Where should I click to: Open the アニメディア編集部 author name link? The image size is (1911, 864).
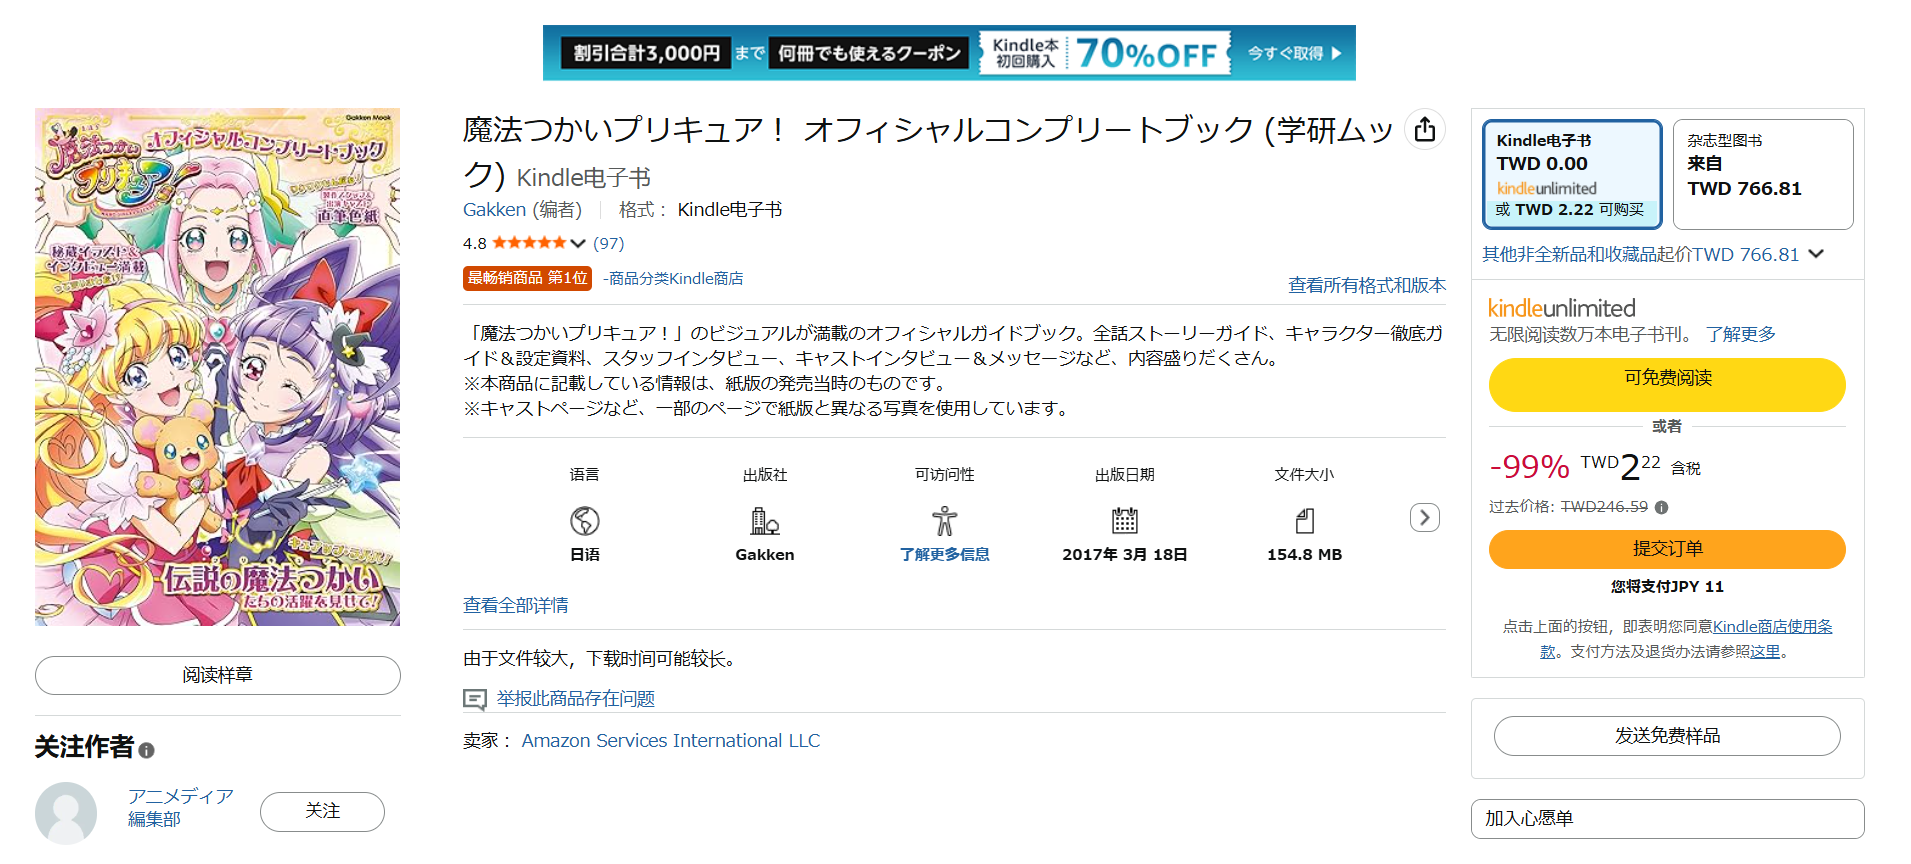181,807
